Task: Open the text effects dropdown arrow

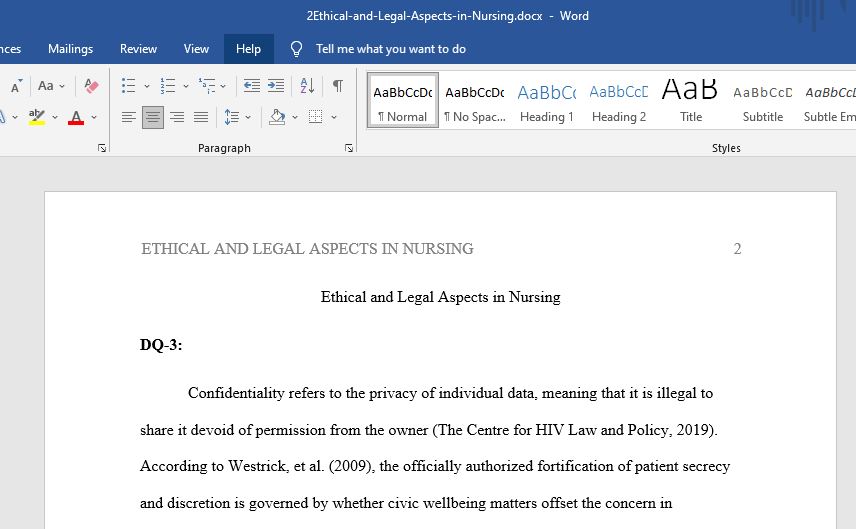Action: coord(15,117)
